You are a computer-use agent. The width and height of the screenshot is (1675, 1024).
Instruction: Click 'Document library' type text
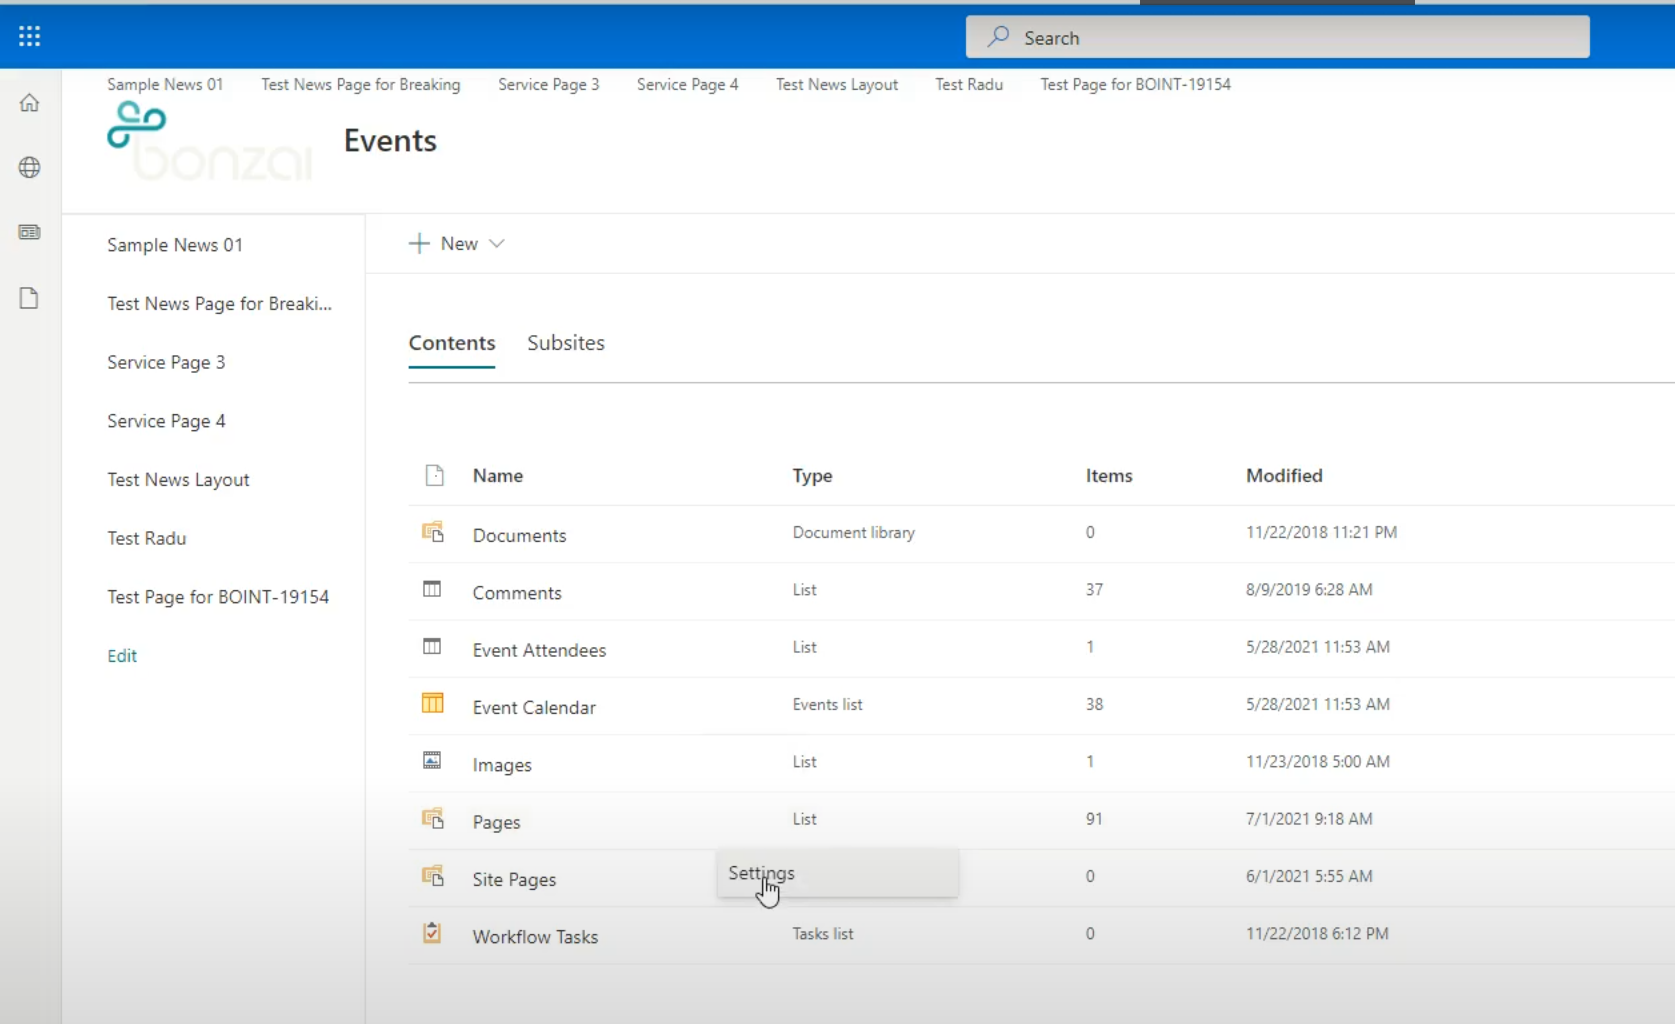(x=853, y=533)
